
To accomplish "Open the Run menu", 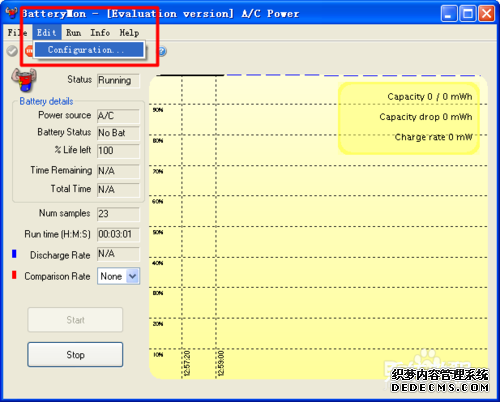I will click(x=73, y=33).
